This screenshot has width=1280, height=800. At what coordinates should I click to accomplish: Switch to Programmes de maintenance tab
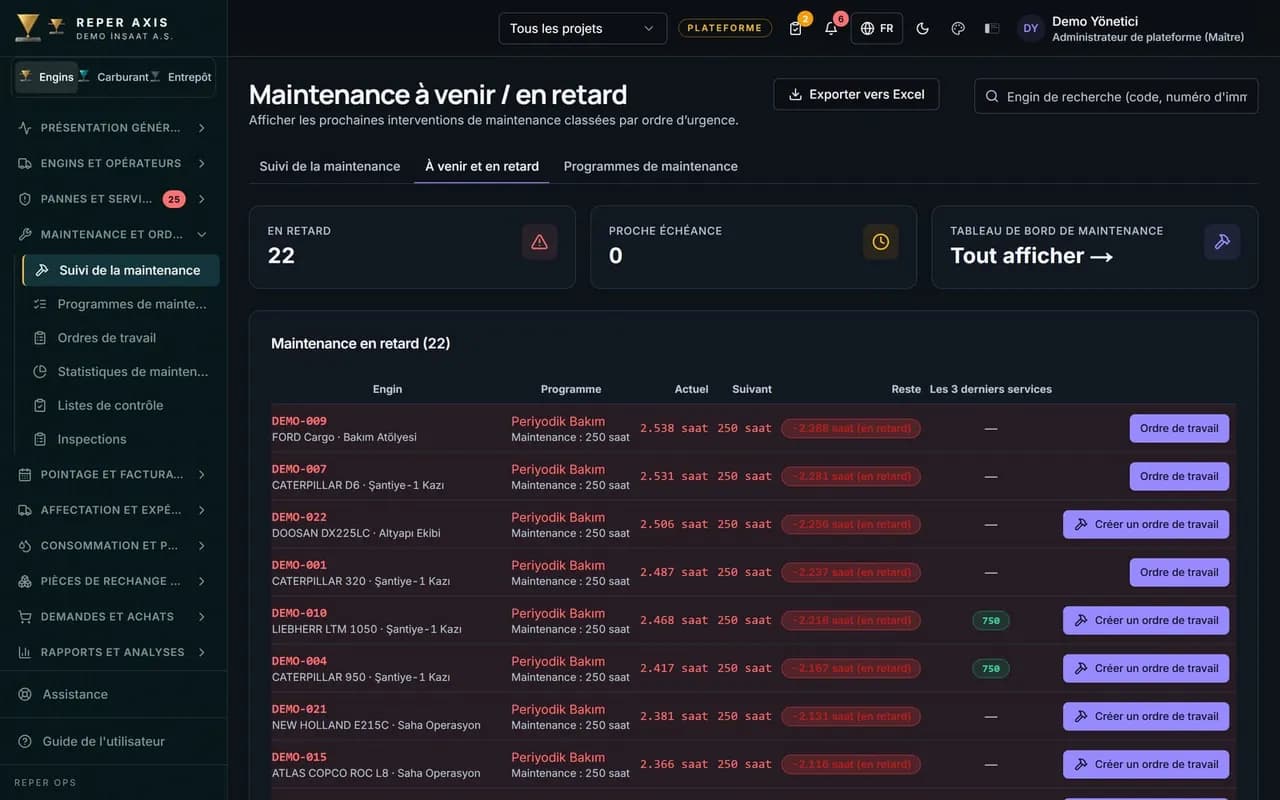pos(651,166)
